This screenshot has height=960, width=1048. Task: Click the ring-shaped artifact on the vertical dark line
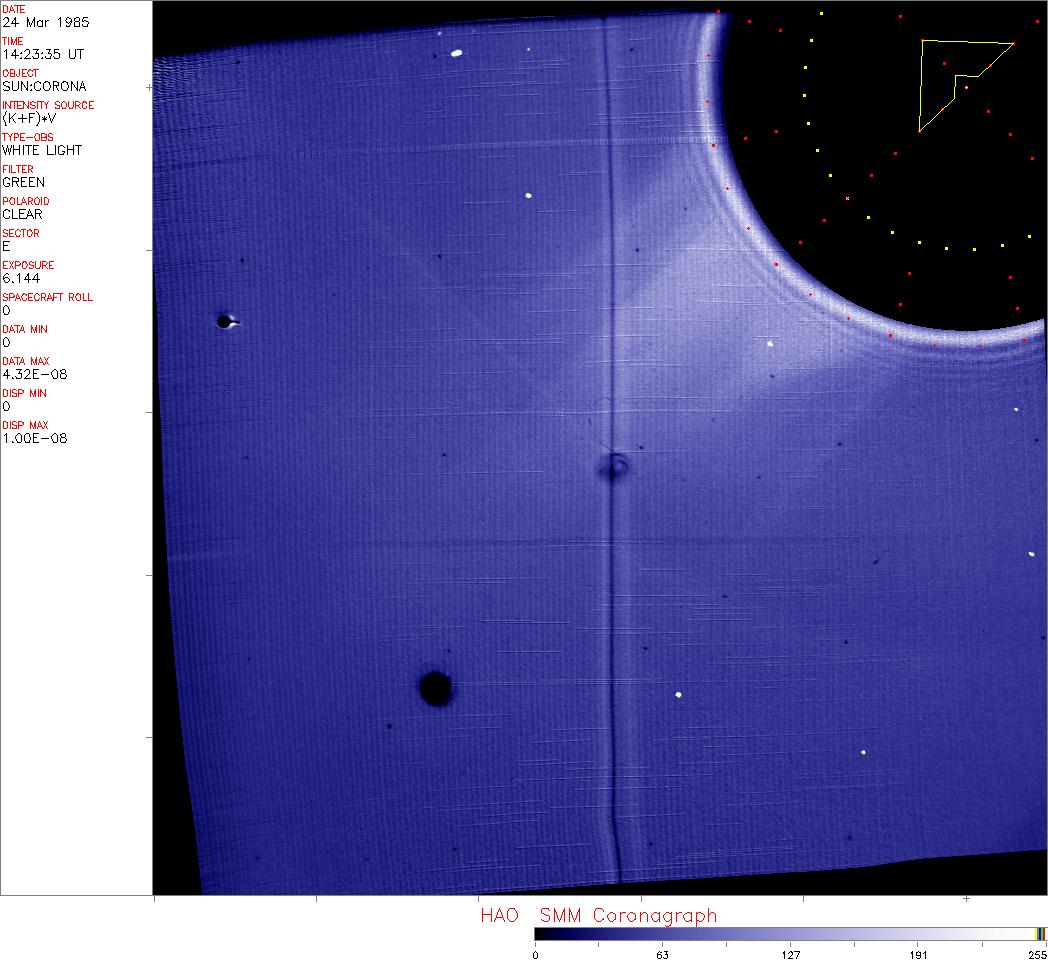615,465
